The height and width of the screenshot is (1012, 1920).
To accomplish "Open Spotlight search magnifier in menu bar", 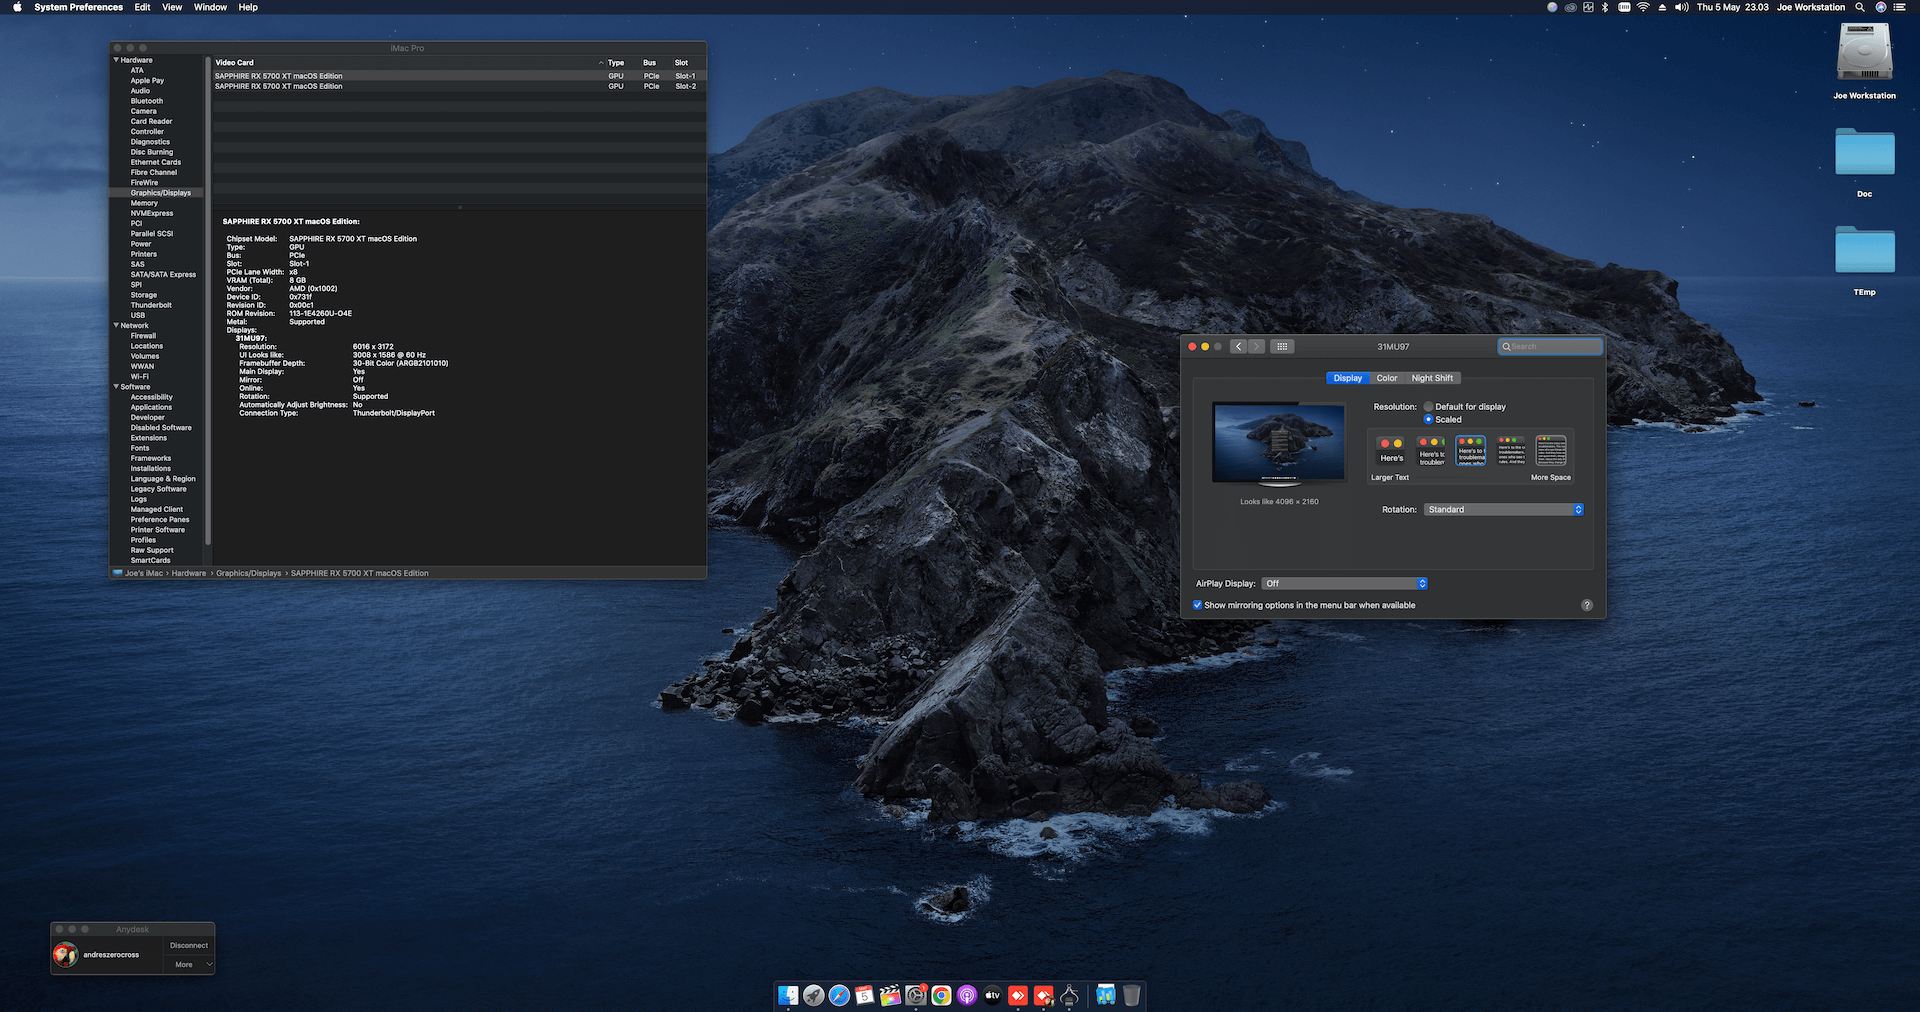I will coord(1860,7).
